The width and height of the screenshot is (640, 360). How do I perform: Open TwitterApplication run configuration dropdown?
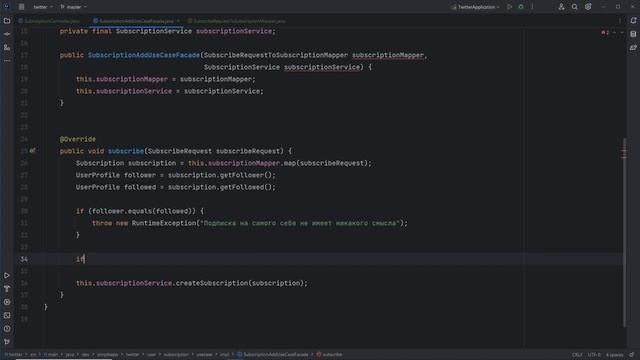point(475,7)
